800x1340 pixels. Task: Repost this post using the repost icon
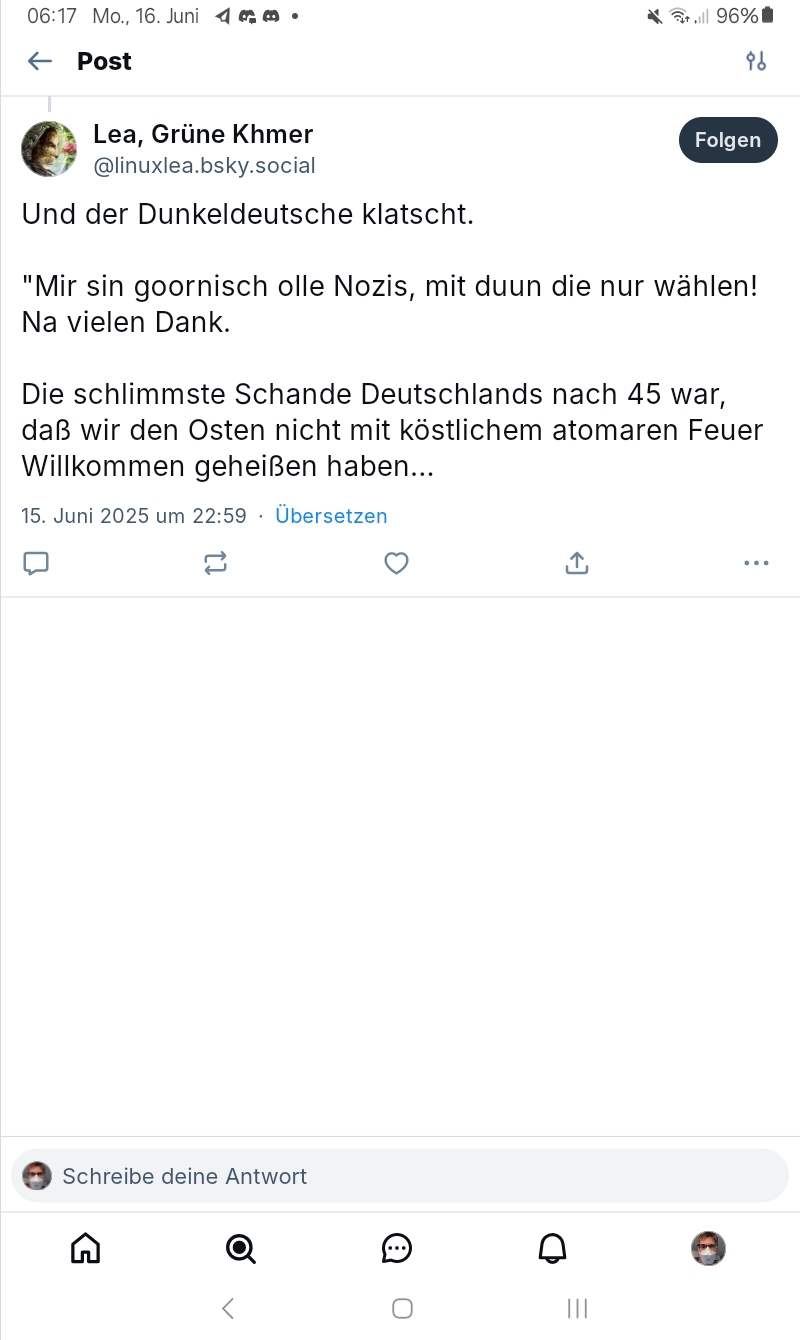[x=216, y=563]
